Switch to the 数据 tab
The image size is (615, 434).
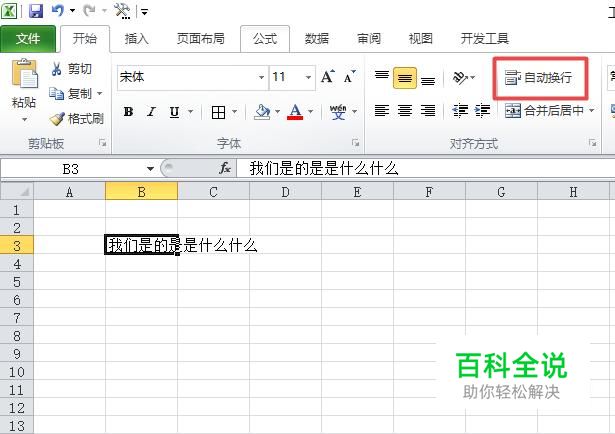pos(317,38)
